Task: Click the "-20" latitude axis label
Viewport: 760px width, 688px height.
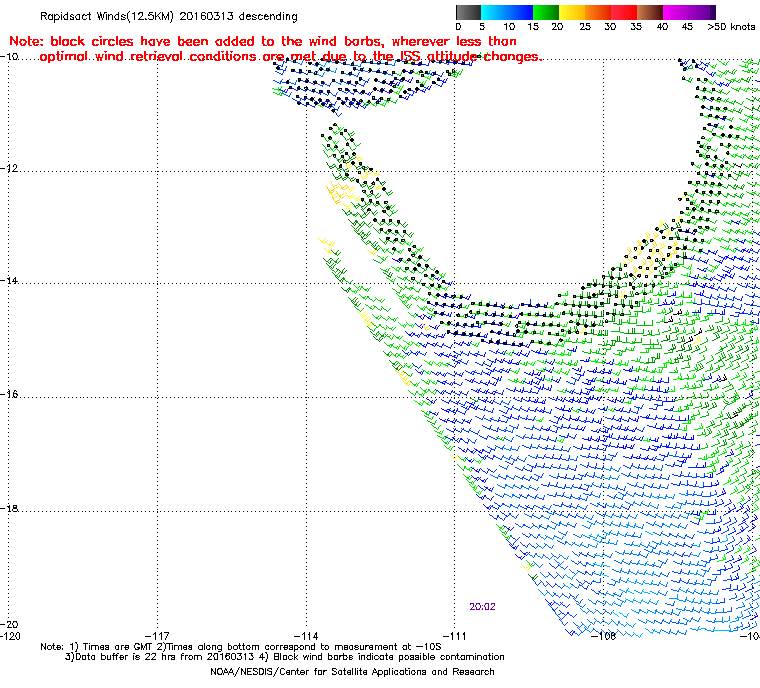Action: [9, 624]
